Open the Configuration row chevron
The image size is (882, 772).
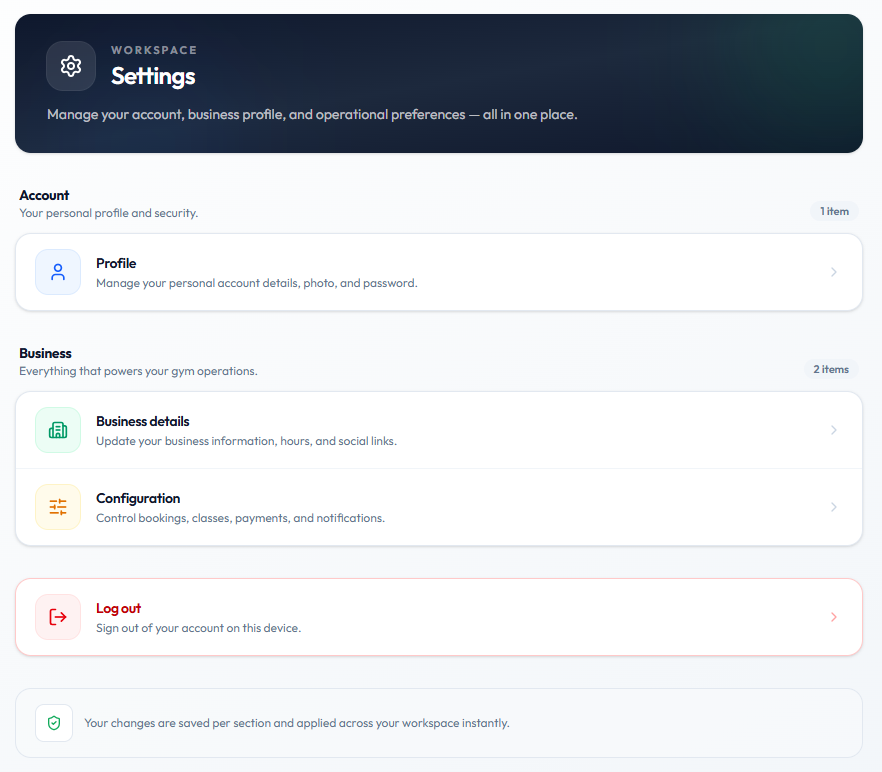point(834,507)
